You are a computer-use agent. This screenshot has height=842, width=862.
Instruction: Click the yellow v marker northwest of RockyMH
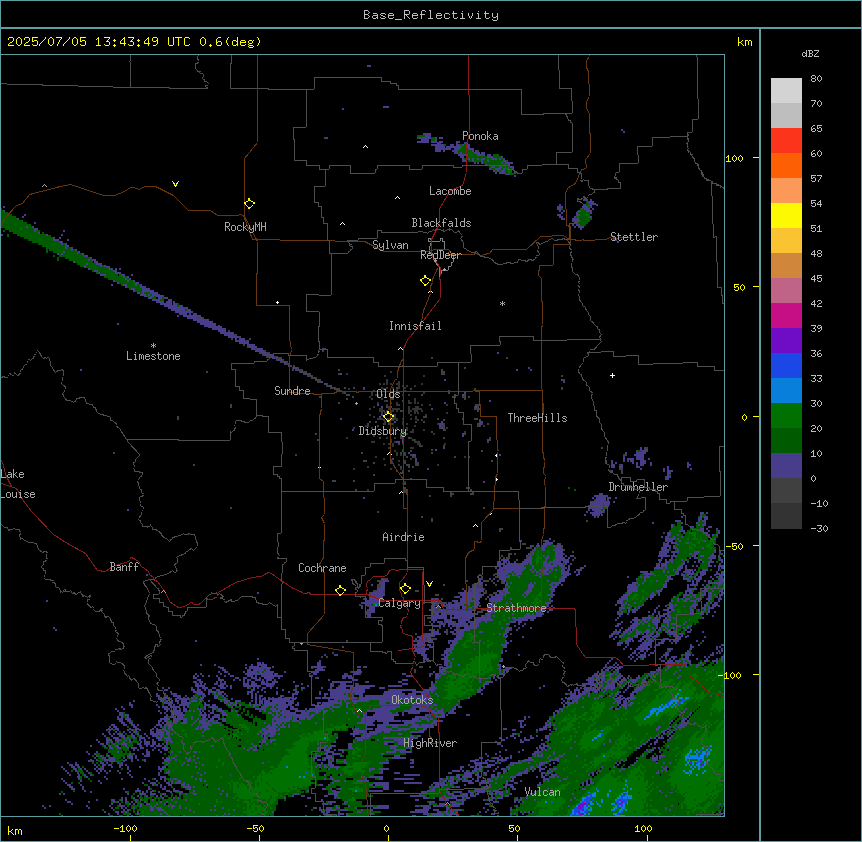175,184
